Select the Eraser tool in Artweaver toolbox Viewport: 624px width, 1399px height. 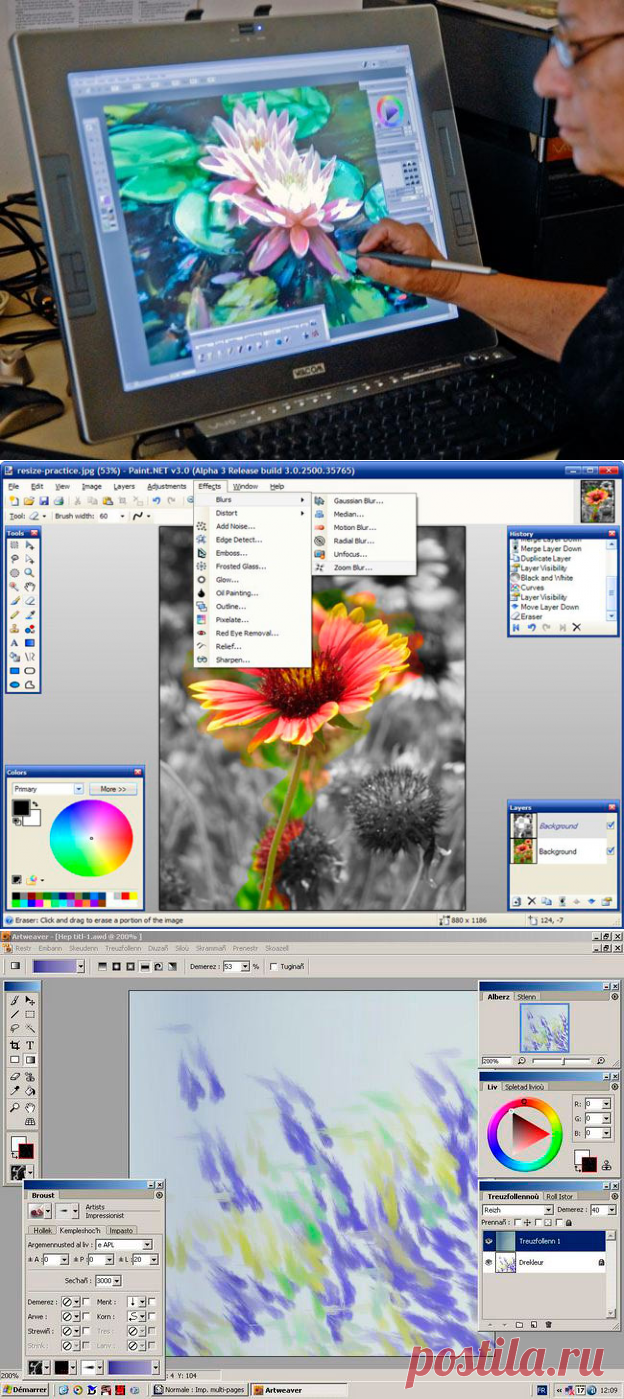click(15, 1076)
